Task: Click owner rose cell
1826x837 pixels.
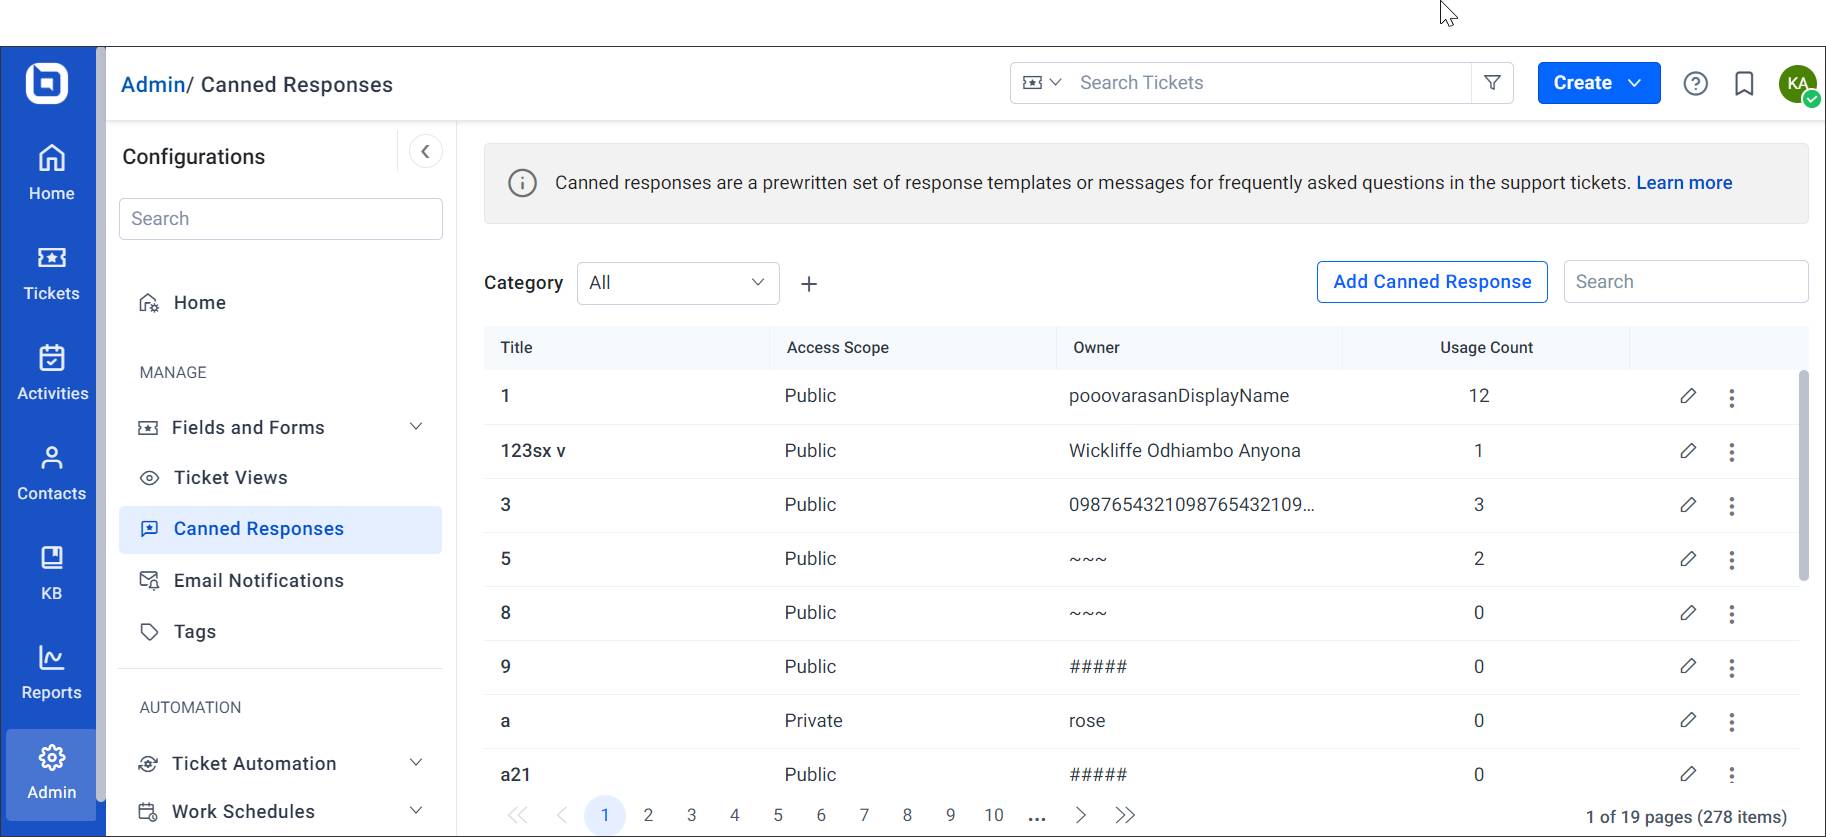Action: point(1087,721)
